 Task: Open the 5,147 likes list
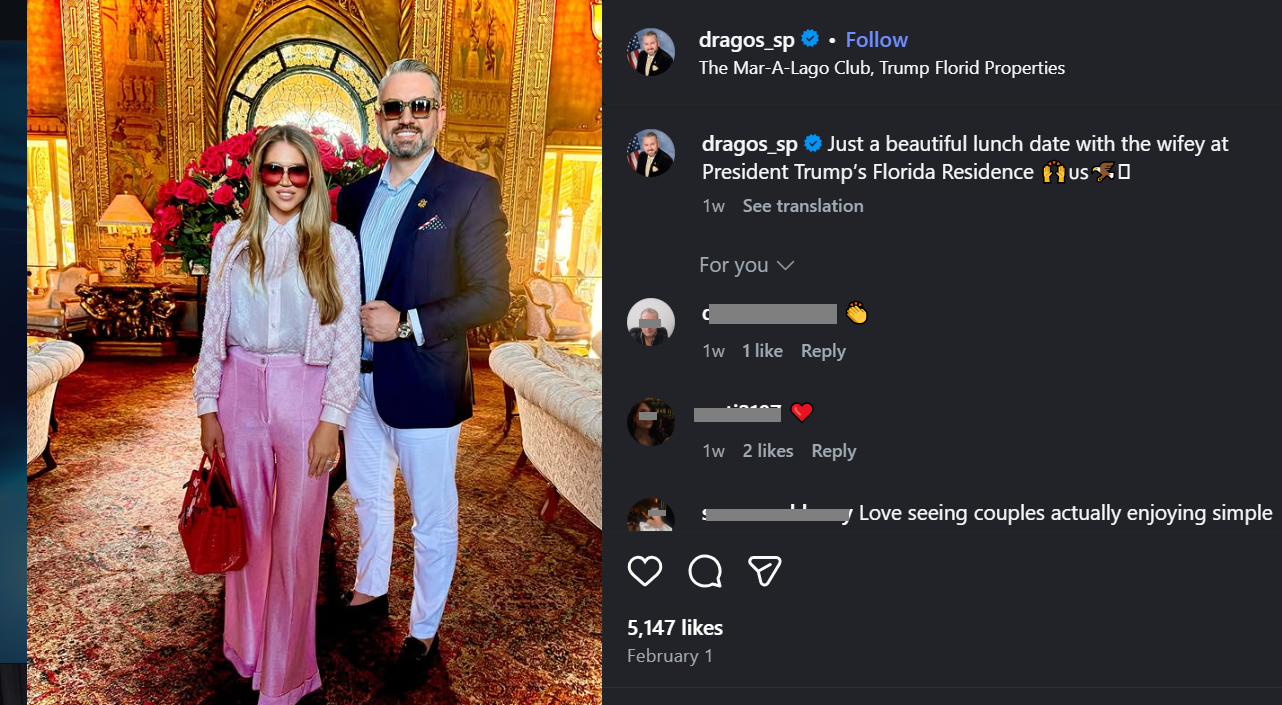[x=675, y=628]
